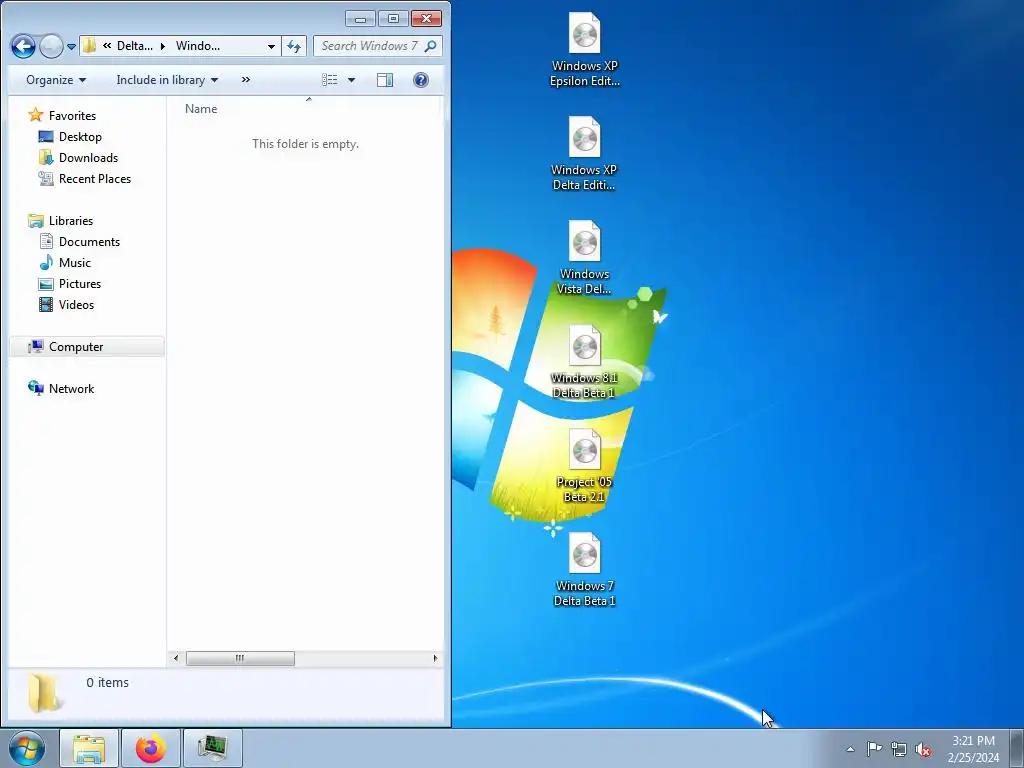The height and width of the screenshot is (768, 1024).
Task: Click the search magnifier icon
Action: pos(430,46)
